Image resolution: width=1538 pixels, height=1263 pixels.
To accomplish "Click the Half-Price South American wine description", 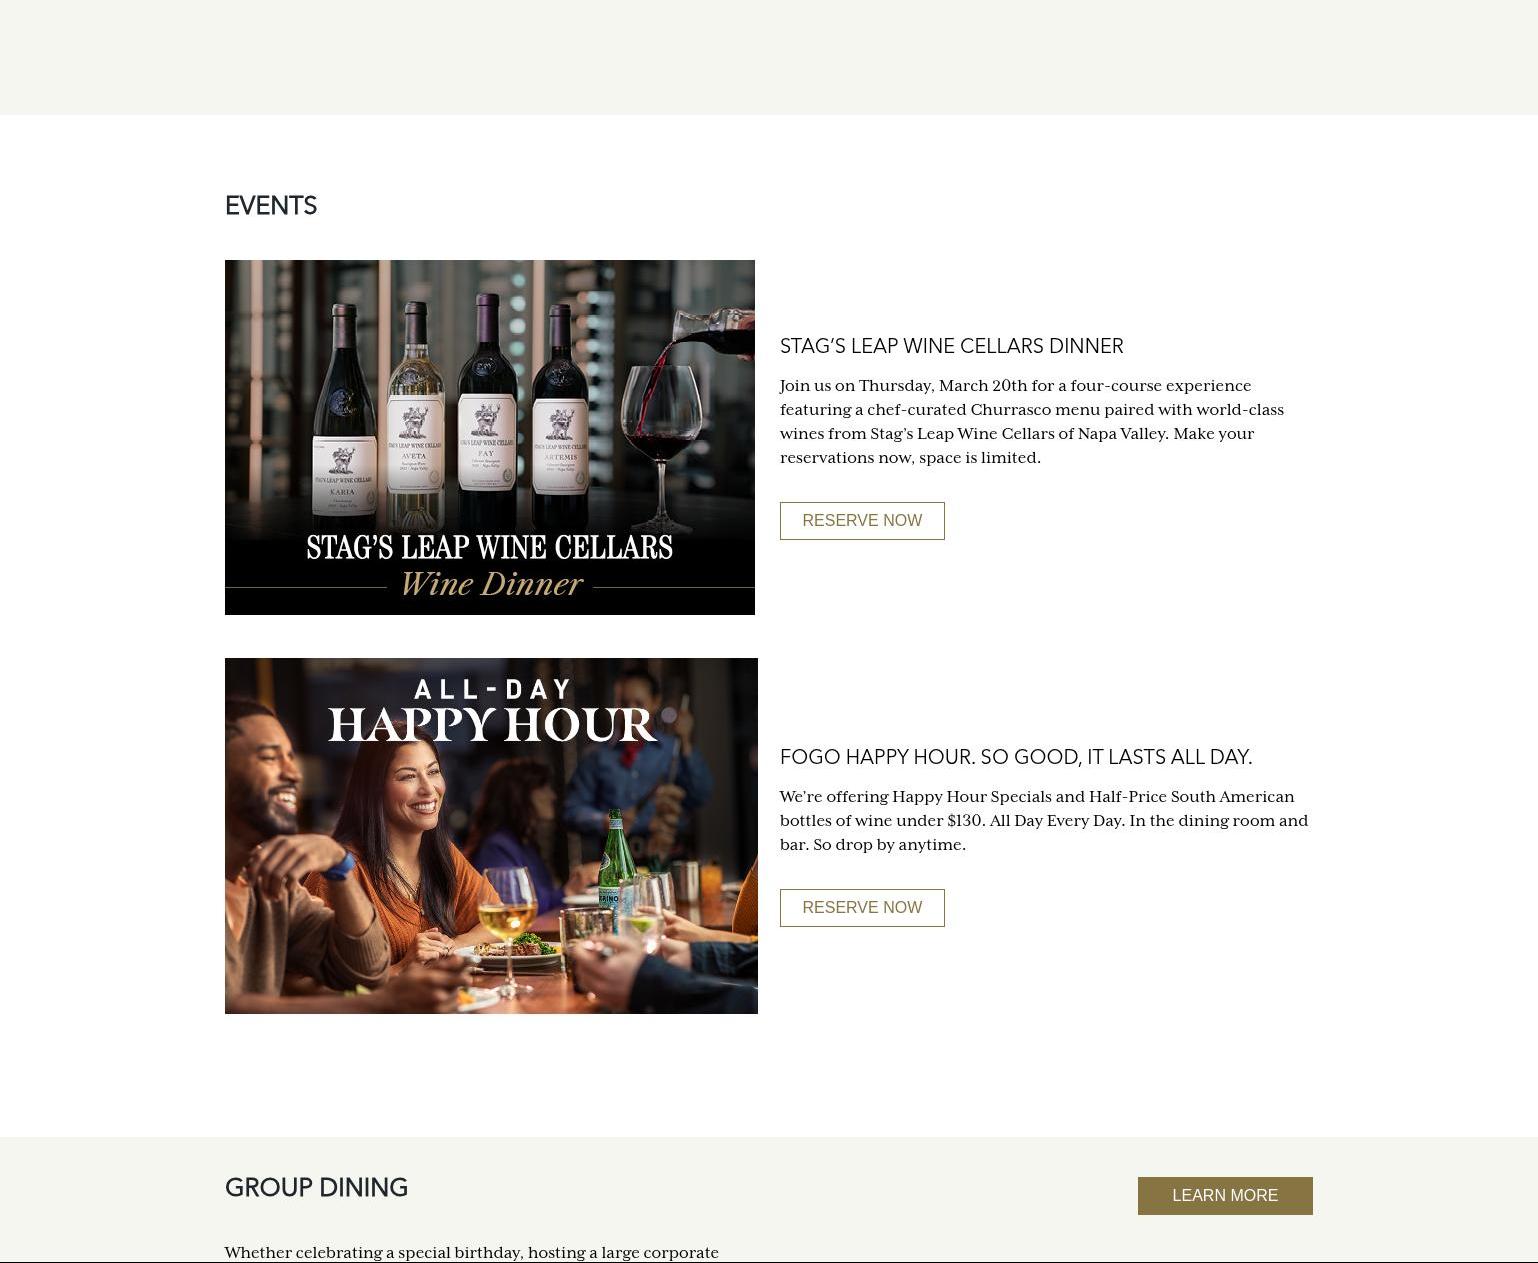I will pos(1044,820).
